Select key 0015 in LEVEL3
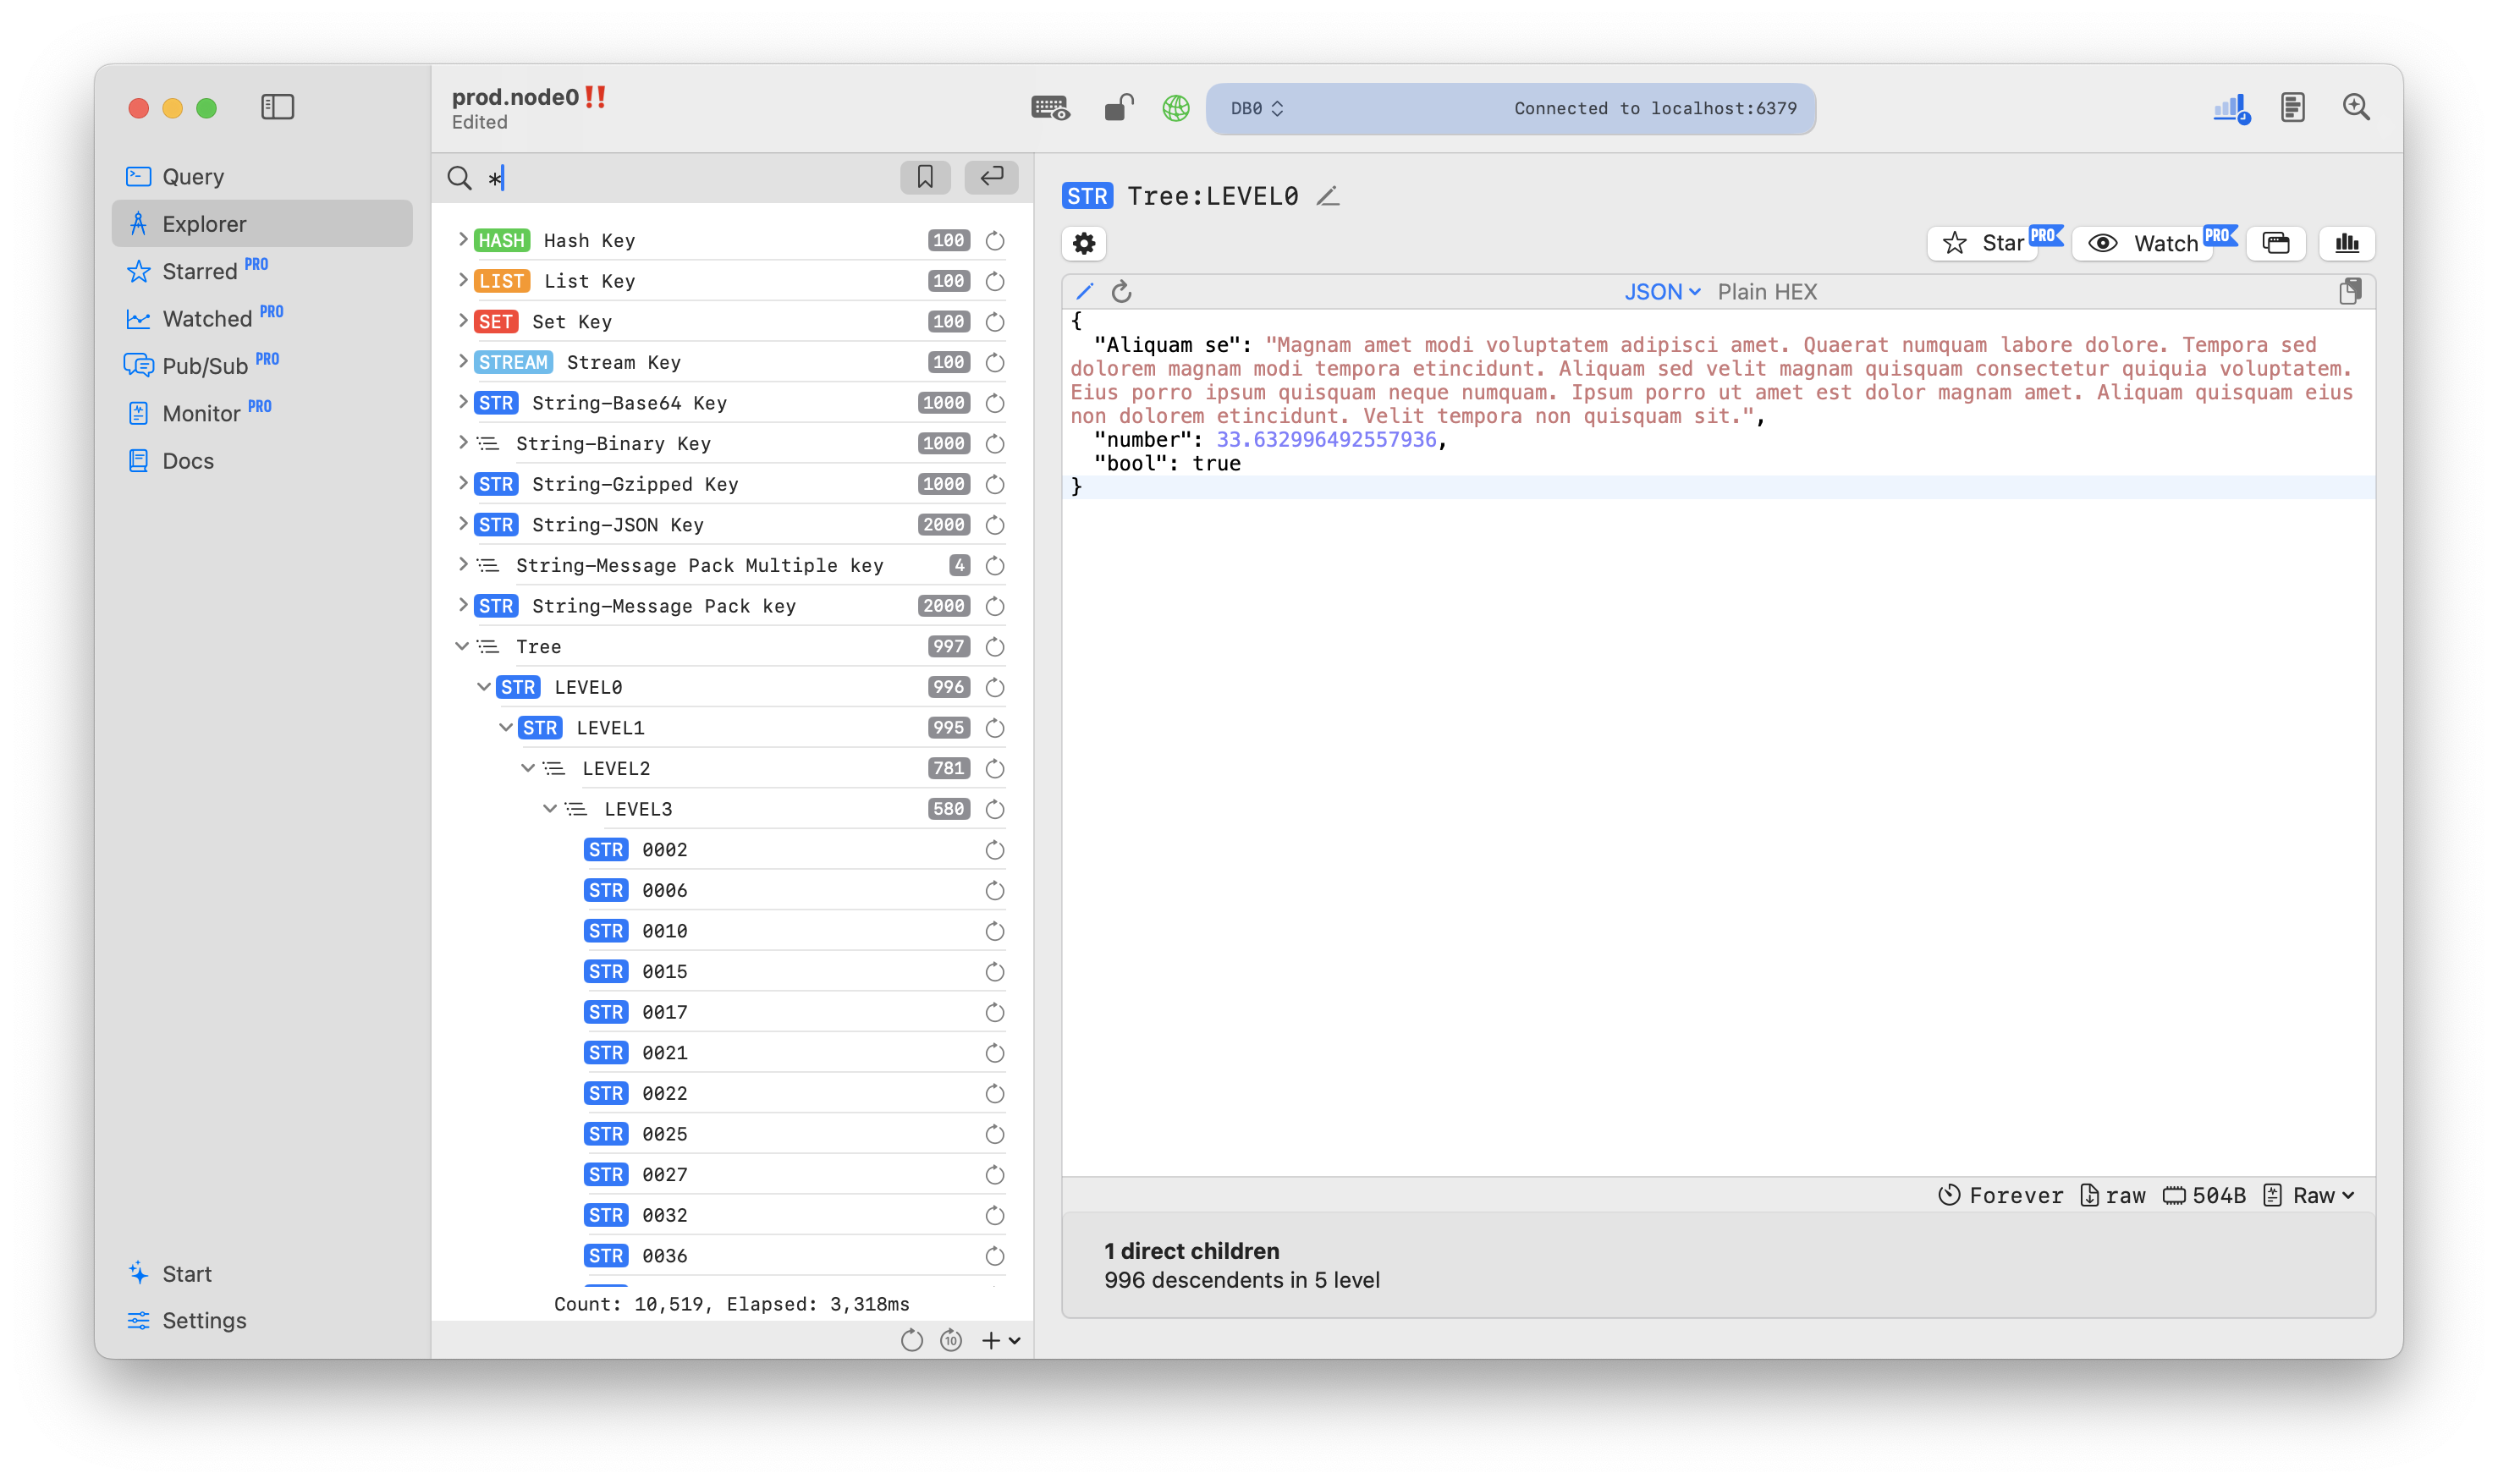The width and height of the screenshot is (2498, 1484). point(664,971)
